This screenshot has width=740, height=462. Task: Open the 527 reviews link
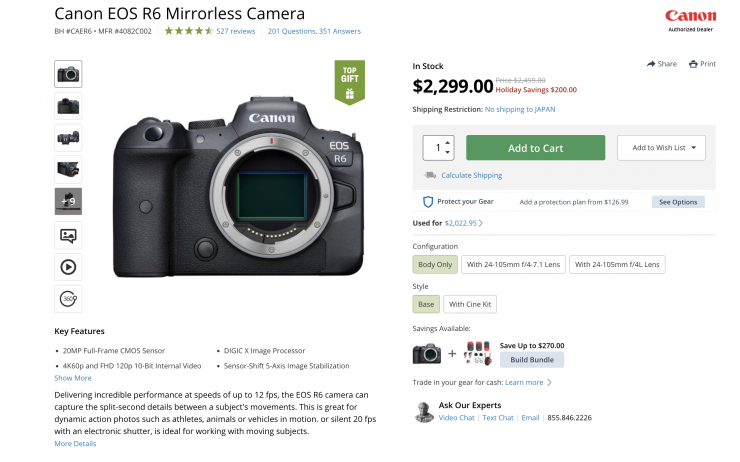pos(236,31)
